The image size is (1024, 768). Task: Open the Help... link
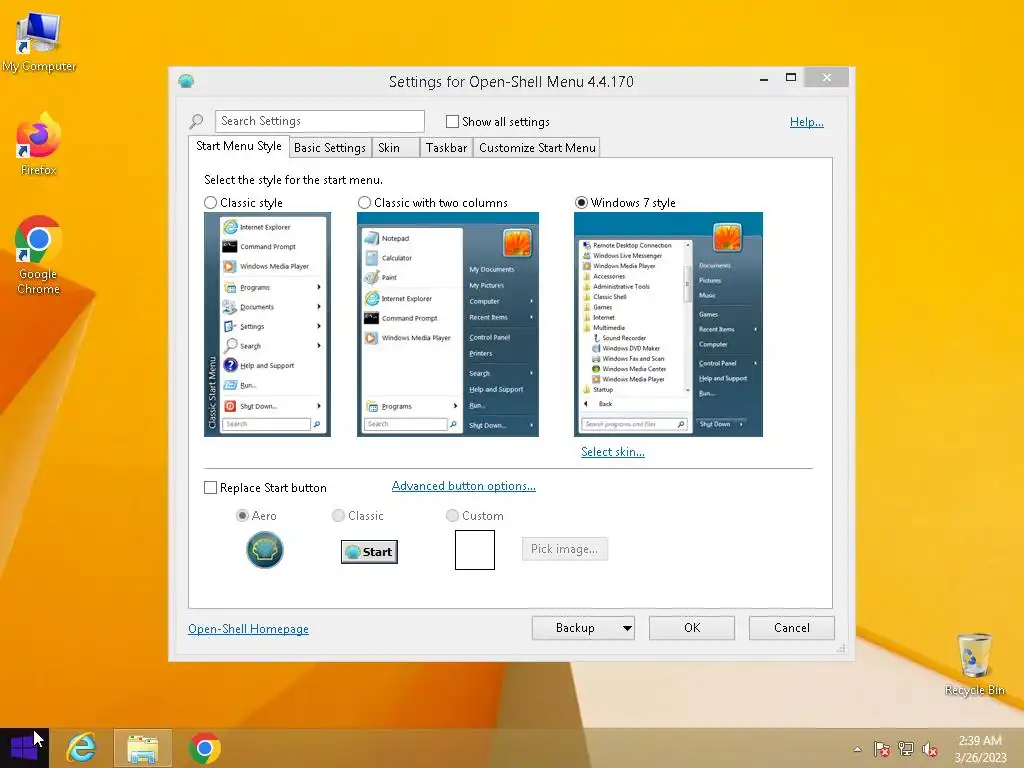[x=807, y=122]
